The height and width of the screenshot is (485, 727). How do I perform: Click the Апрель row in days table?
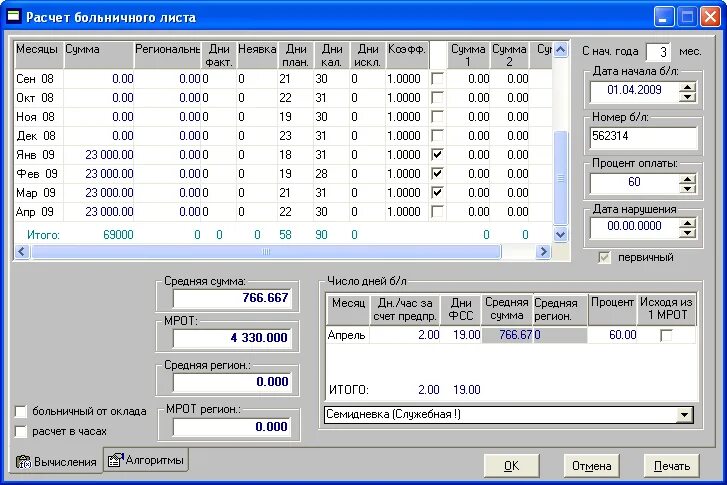510,335
